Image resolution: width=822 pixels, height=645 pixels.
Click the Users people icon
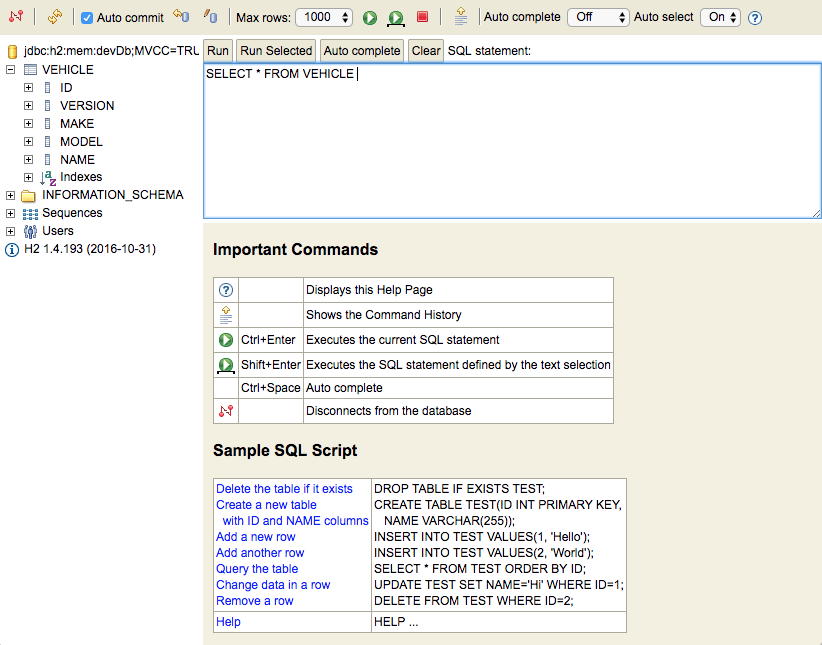pos(30,231)
